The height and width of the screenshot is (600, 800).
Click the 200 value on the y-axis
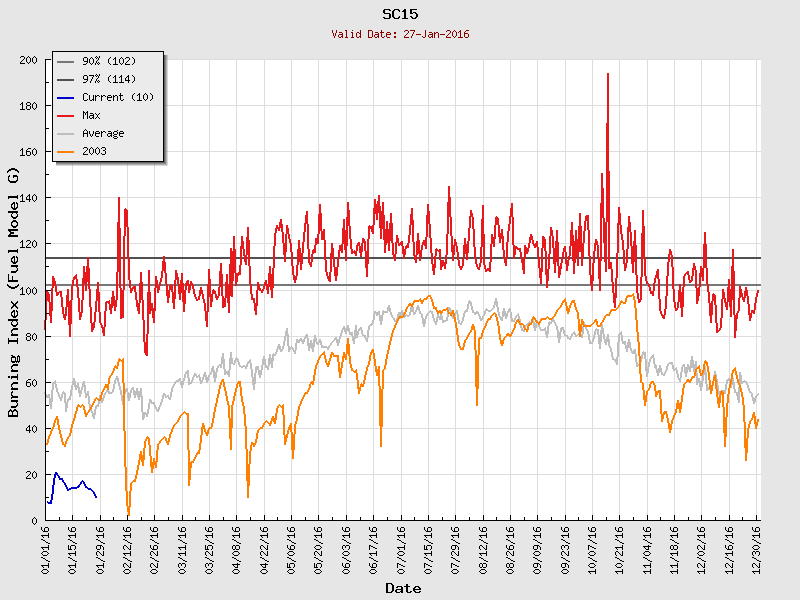[28, 60]
